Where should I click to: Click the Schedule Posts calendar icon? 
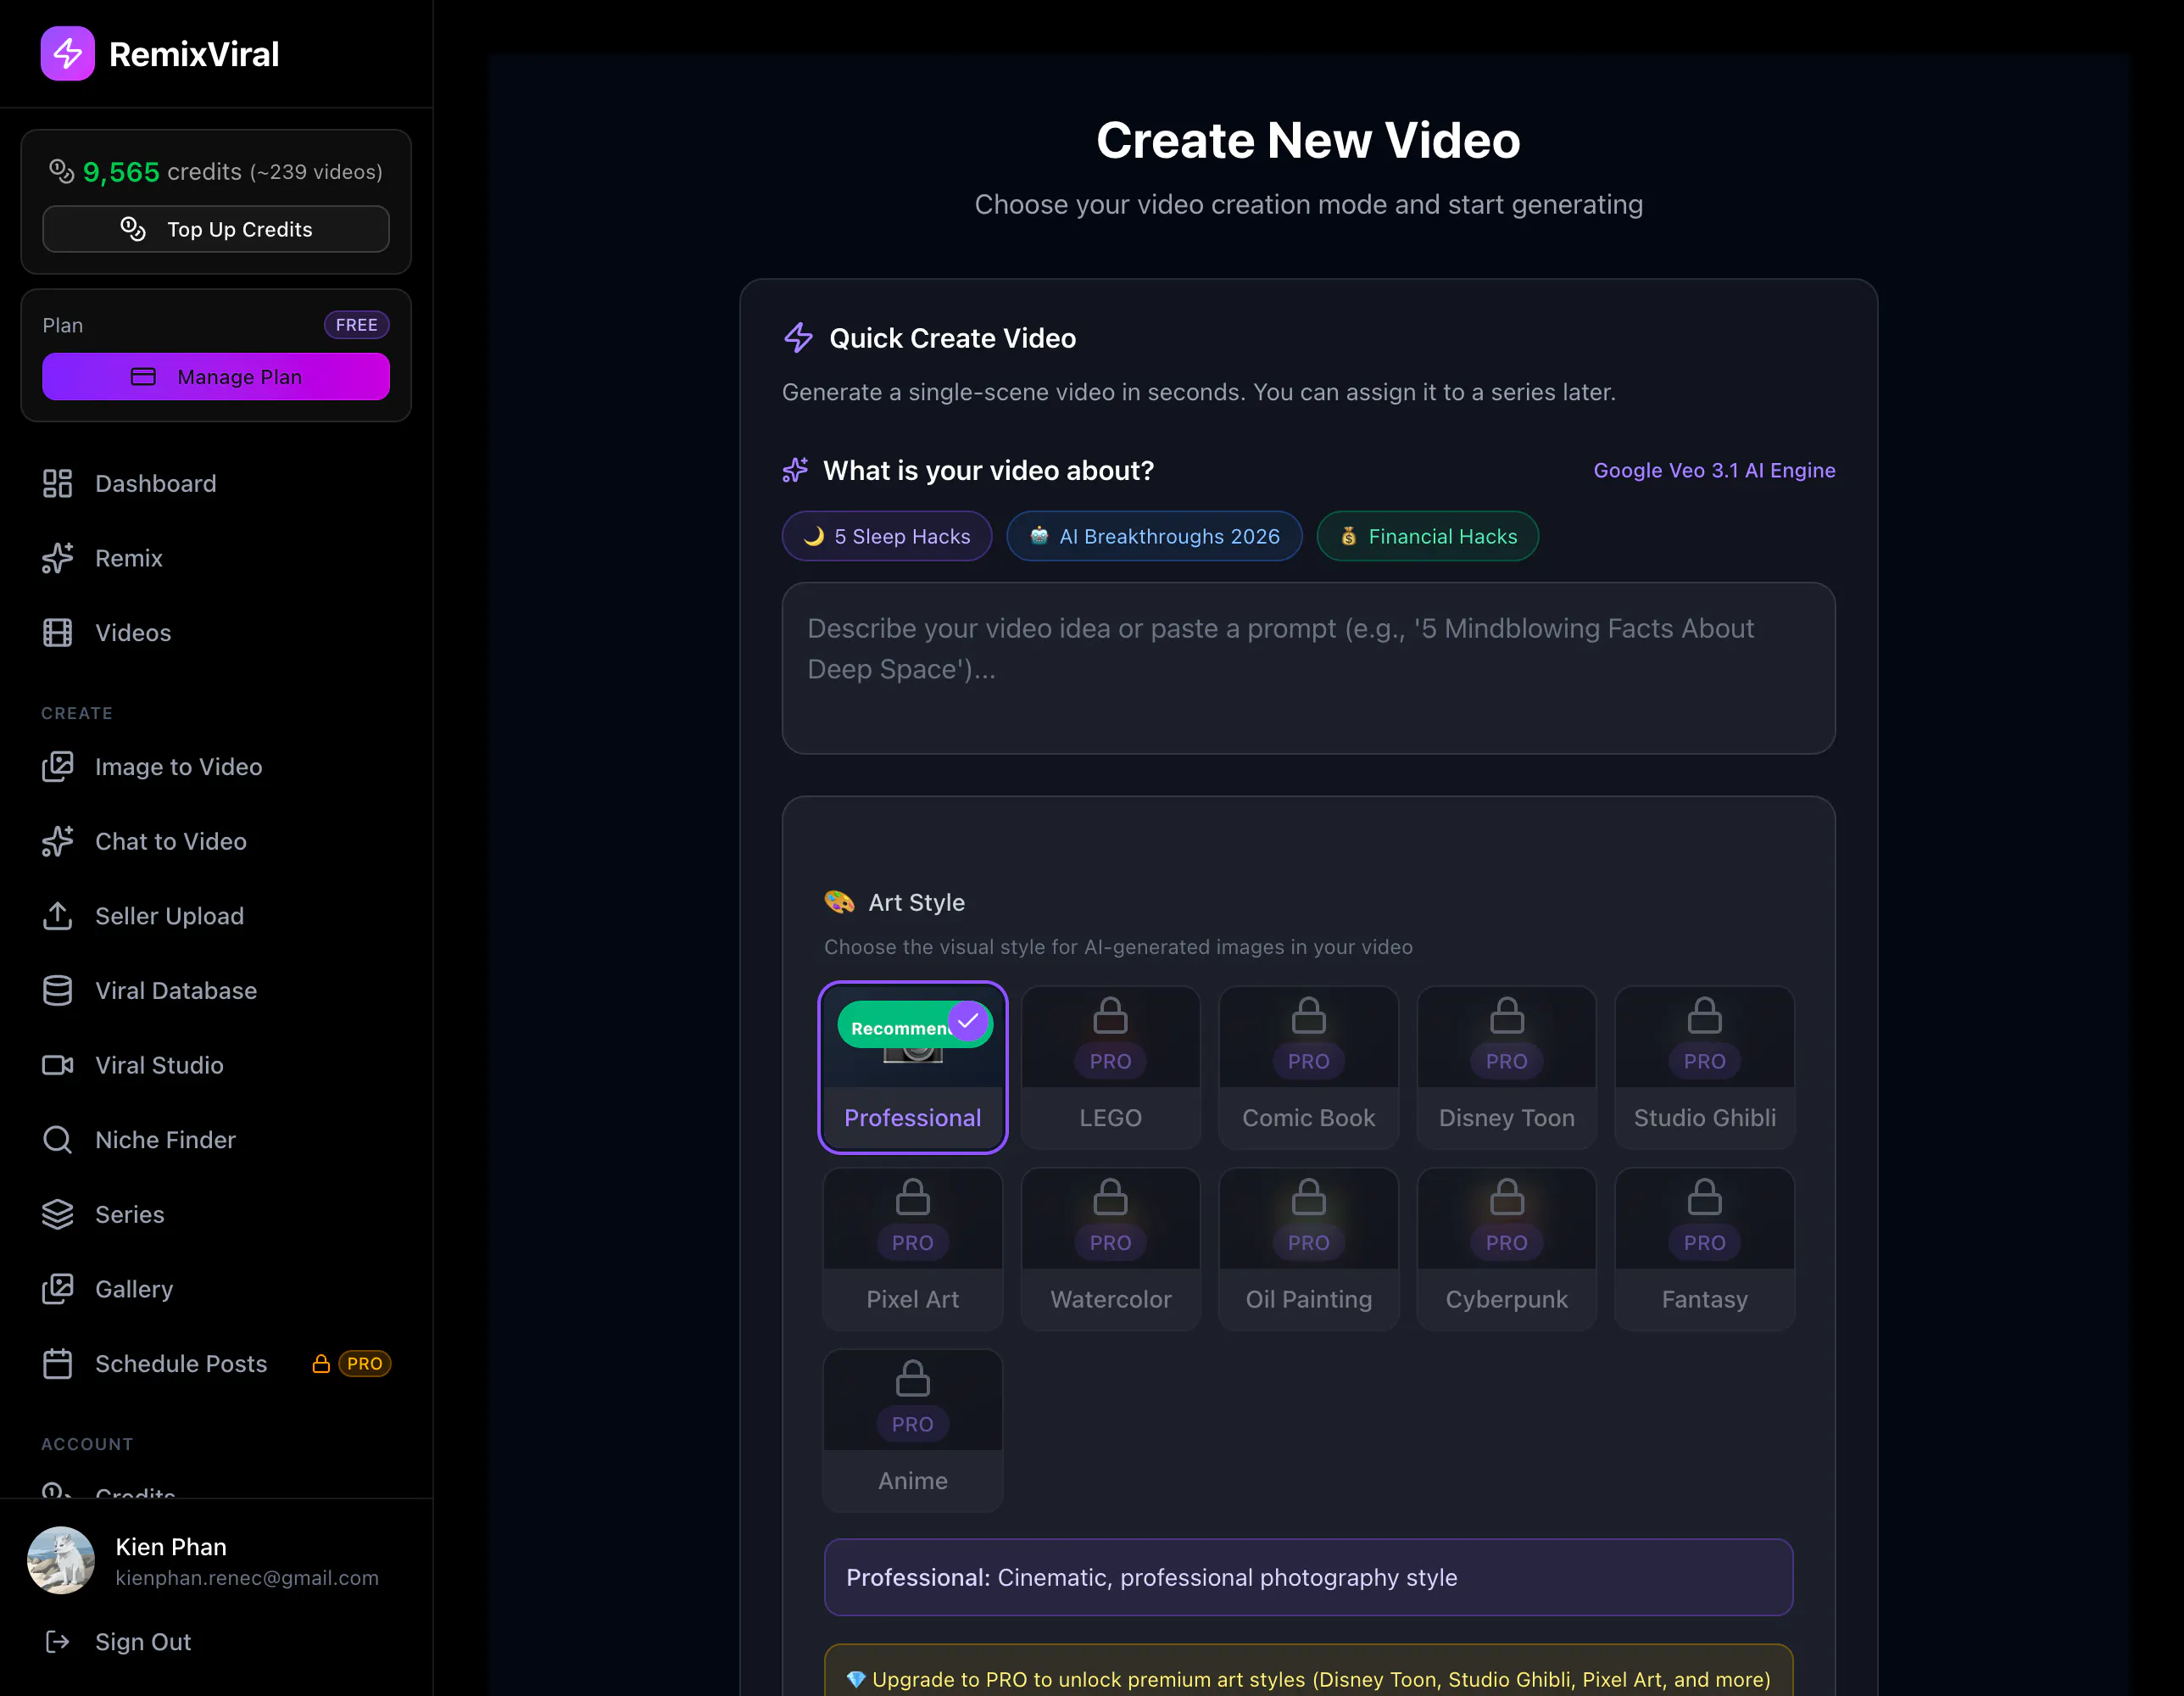coord(57,1363)
